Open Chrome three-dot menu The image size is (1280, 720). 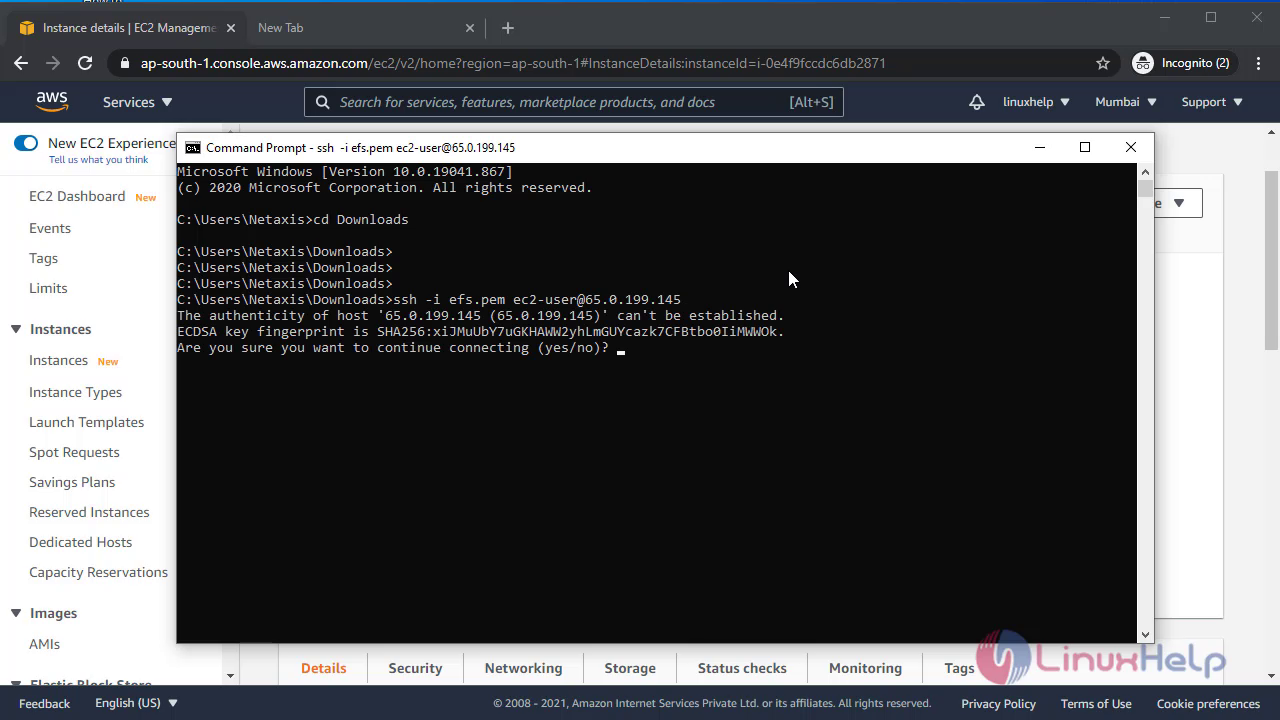click(1257, 63)
